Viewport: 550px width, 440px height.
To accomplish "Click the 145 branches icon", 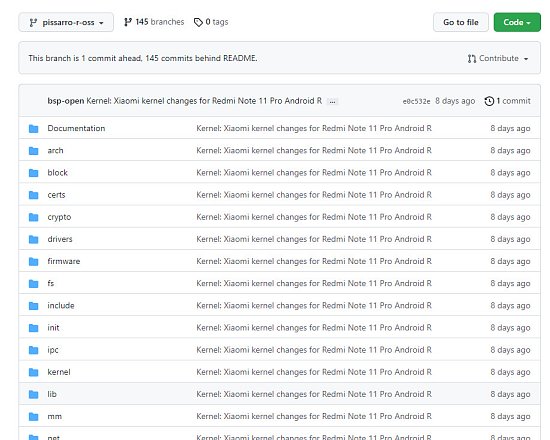I will (128, 22).
